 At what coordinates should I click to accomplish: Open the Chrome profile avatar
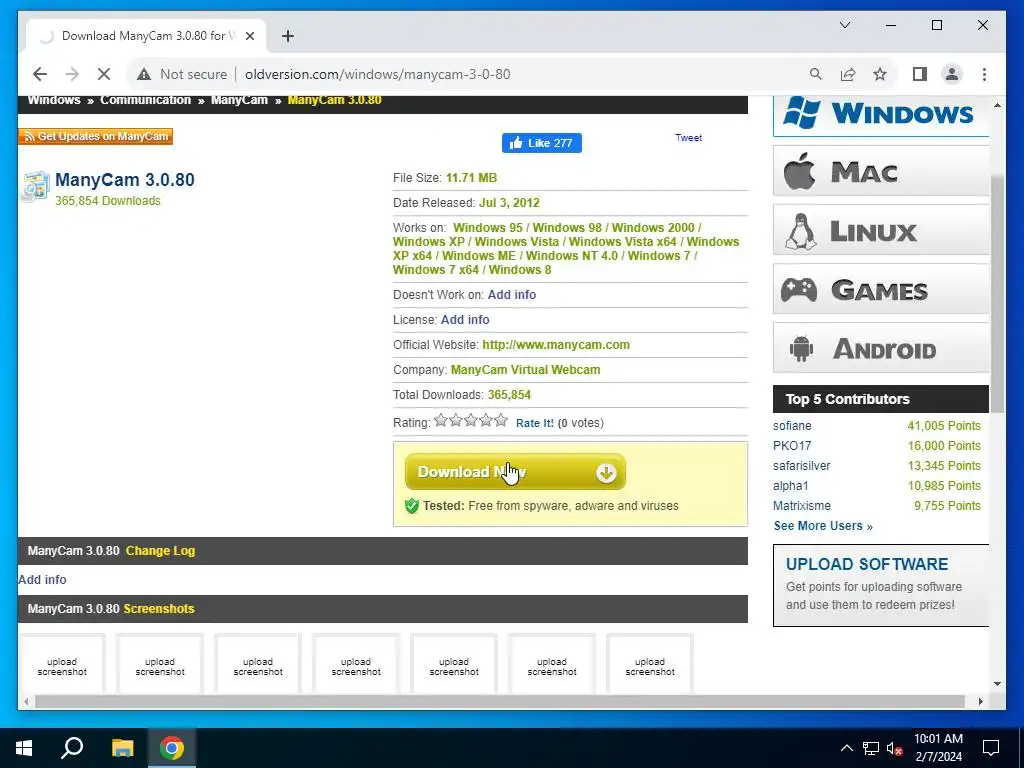click(x=952, y=74)
